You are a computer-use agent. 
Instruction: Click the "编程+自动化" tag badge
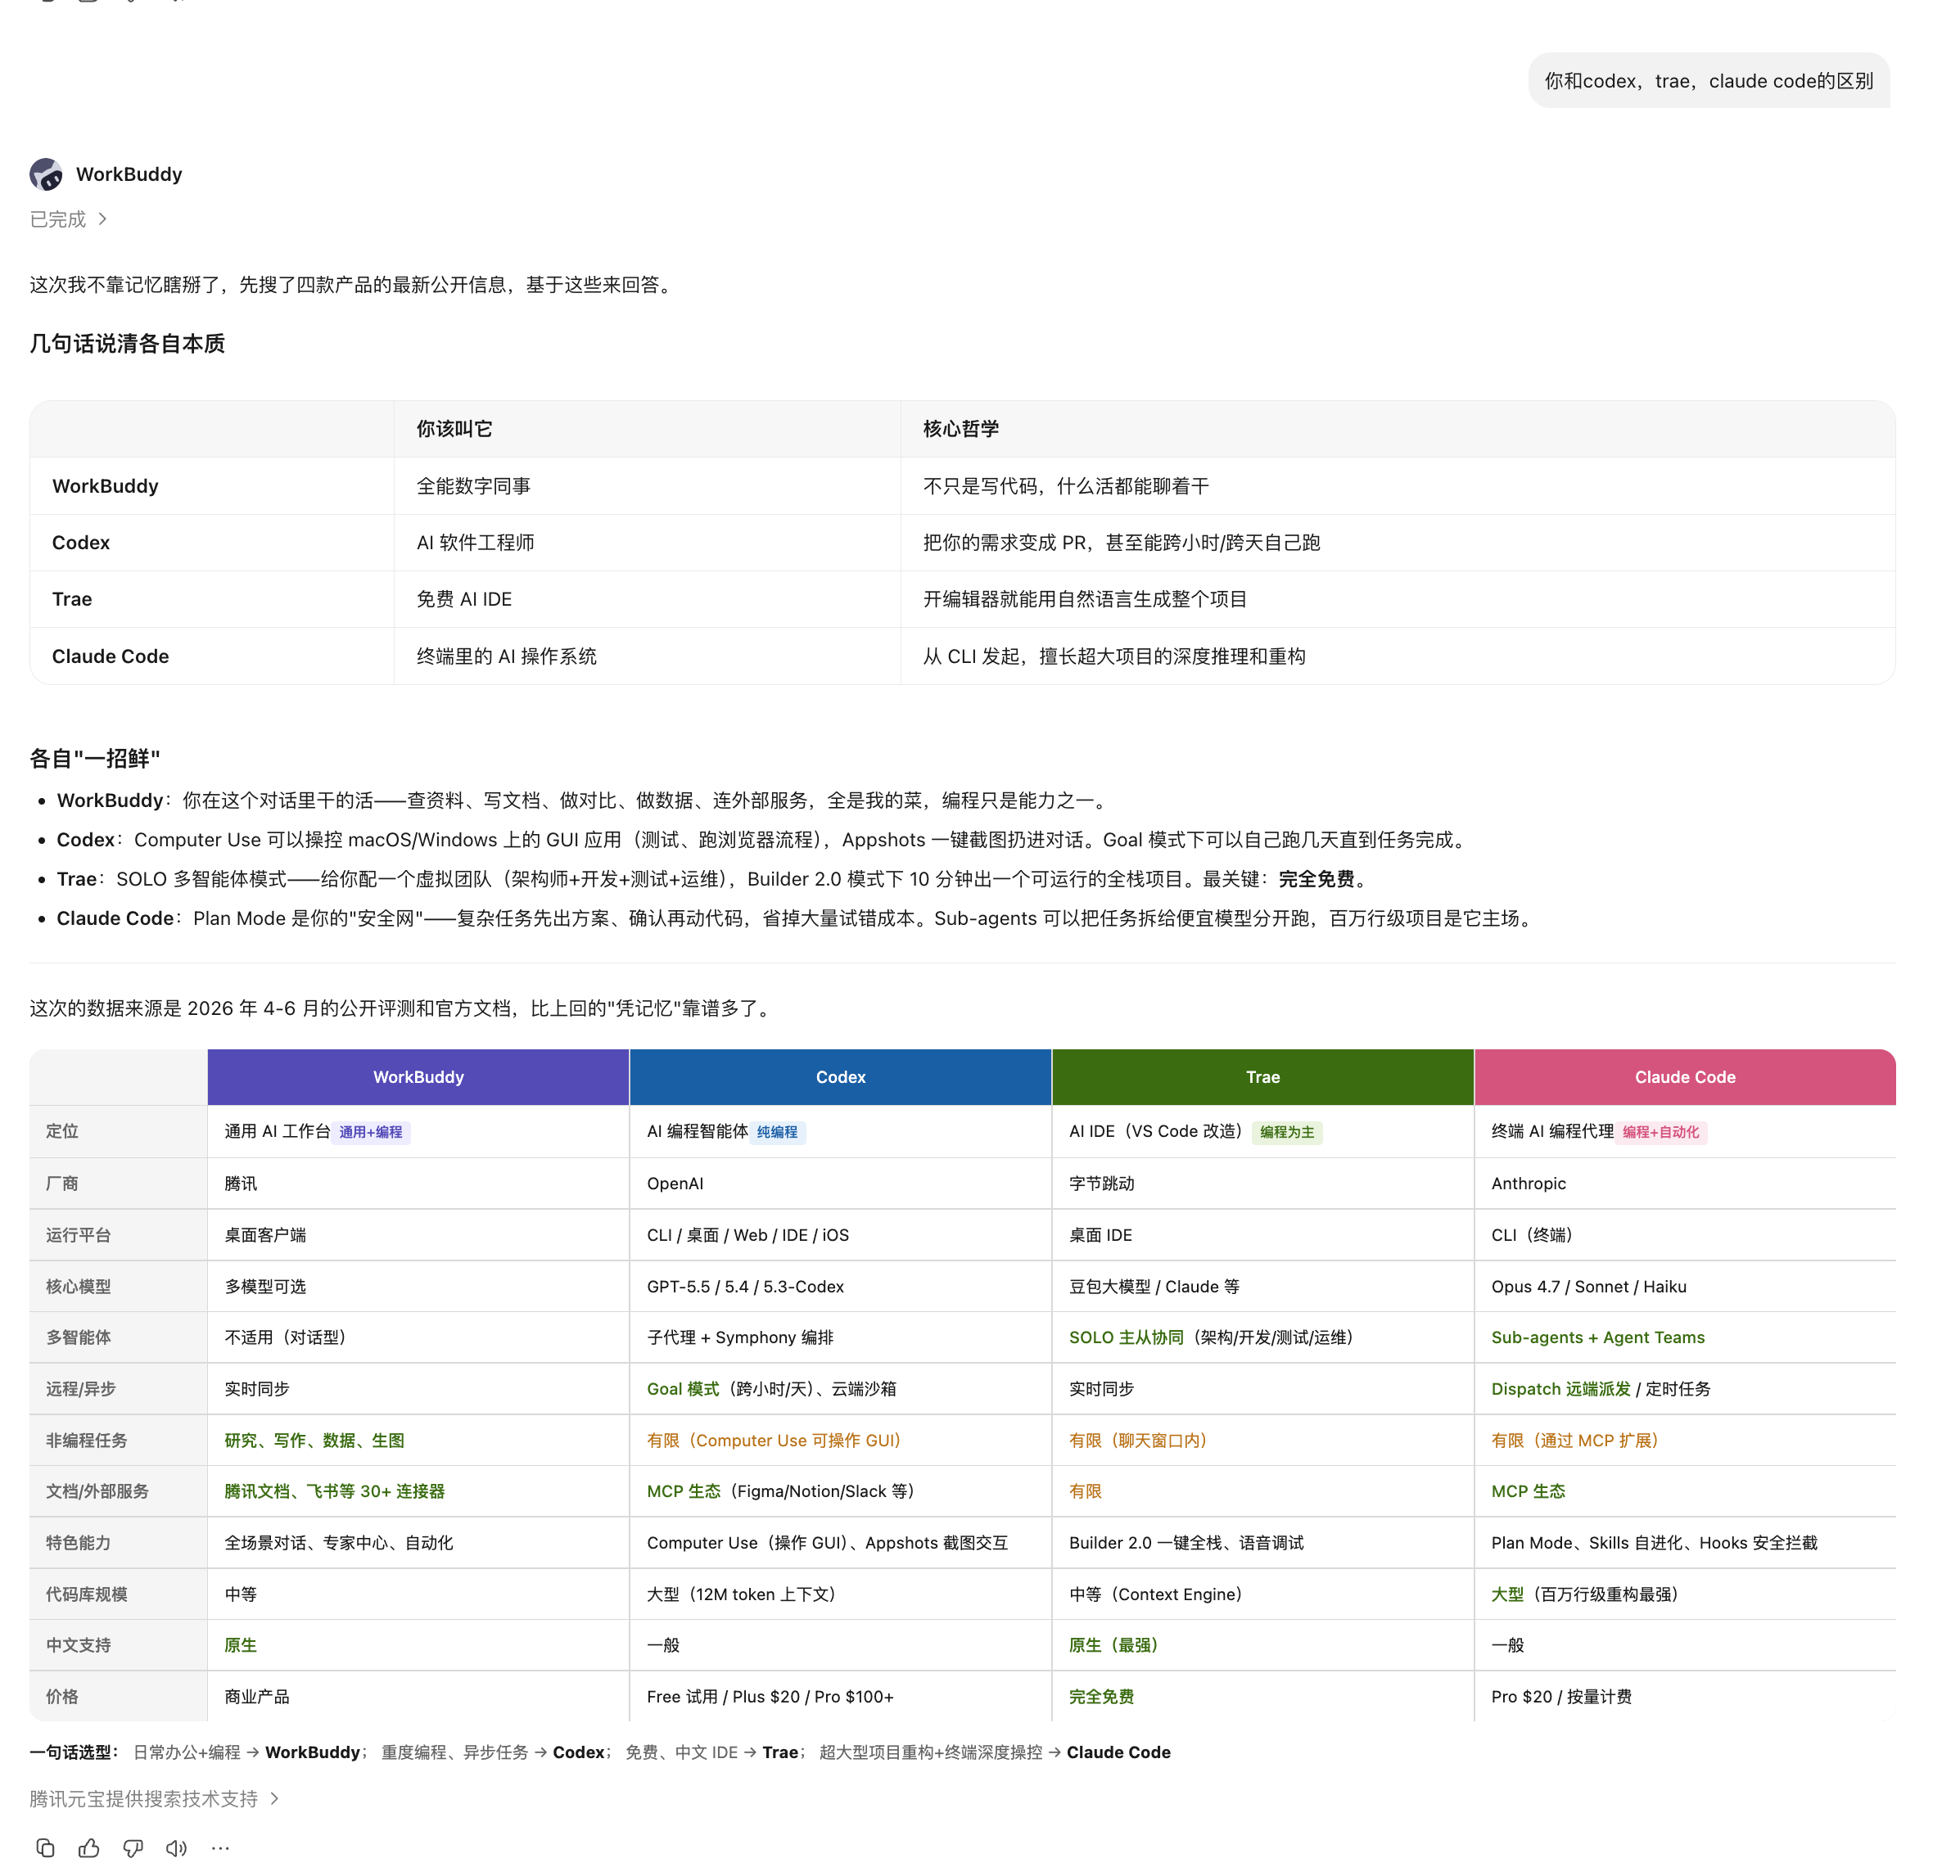click(1661, 1132)
